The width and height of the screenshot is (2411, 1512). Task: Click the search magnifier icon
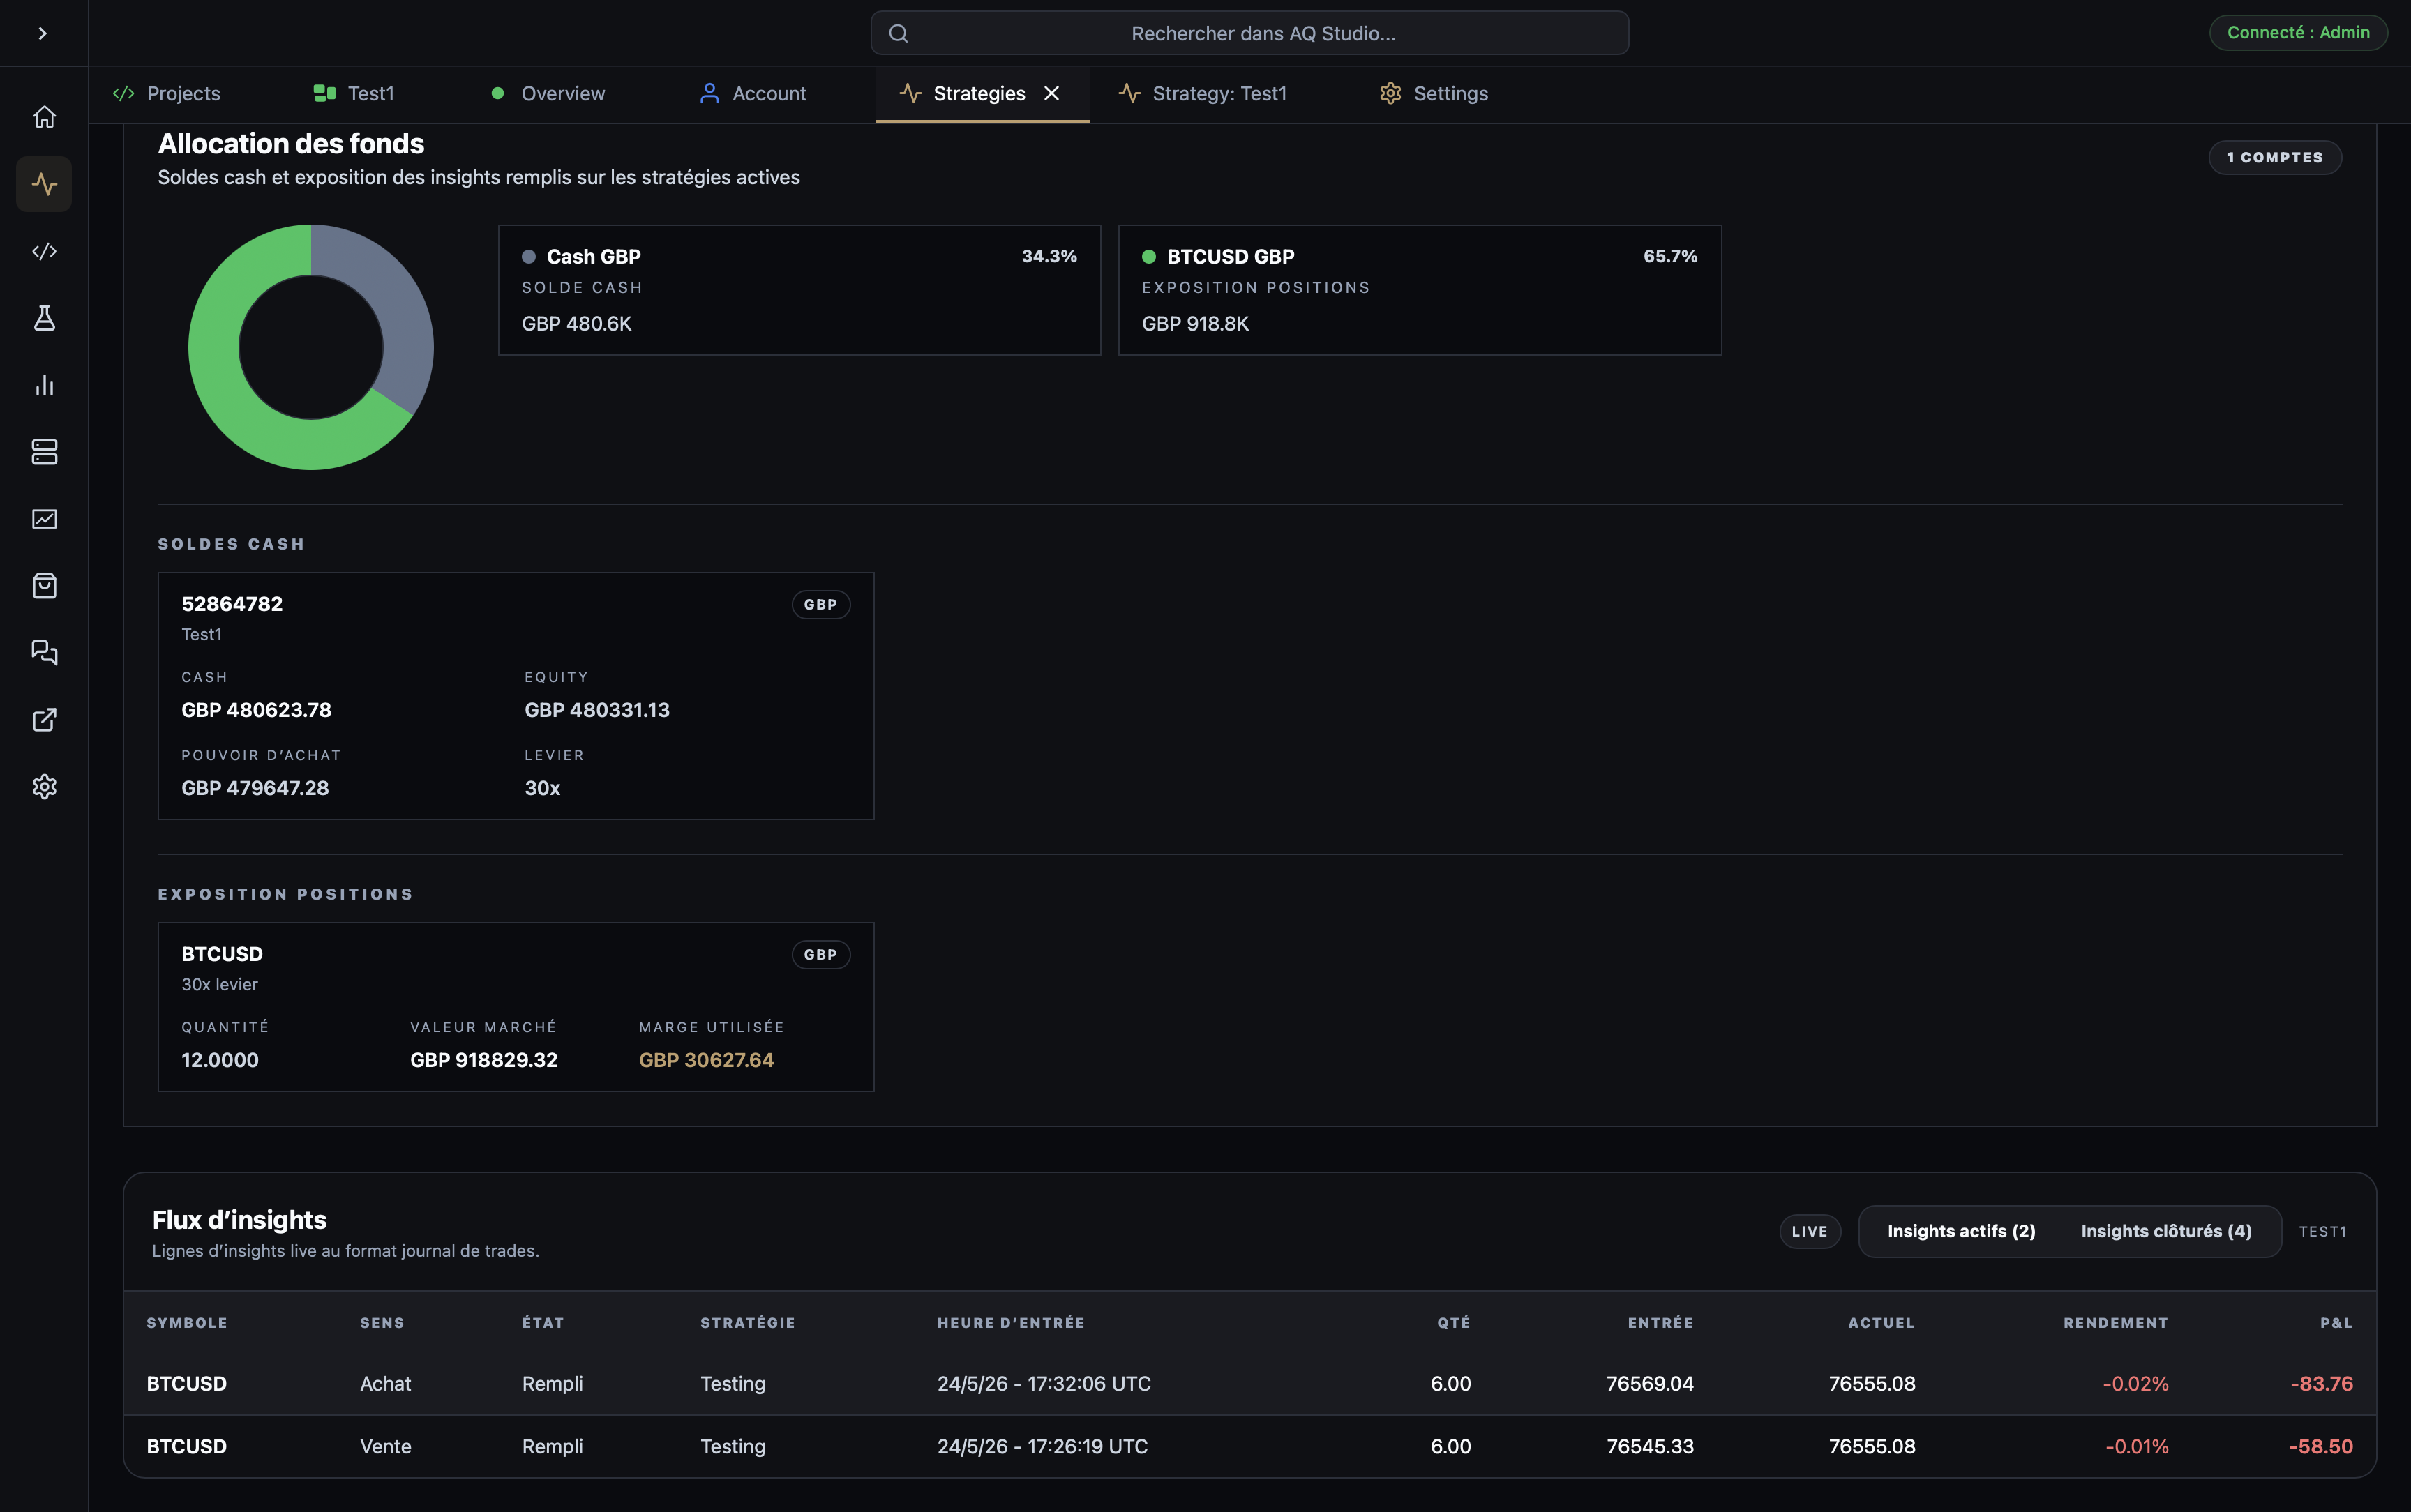[x=898, y=33]
